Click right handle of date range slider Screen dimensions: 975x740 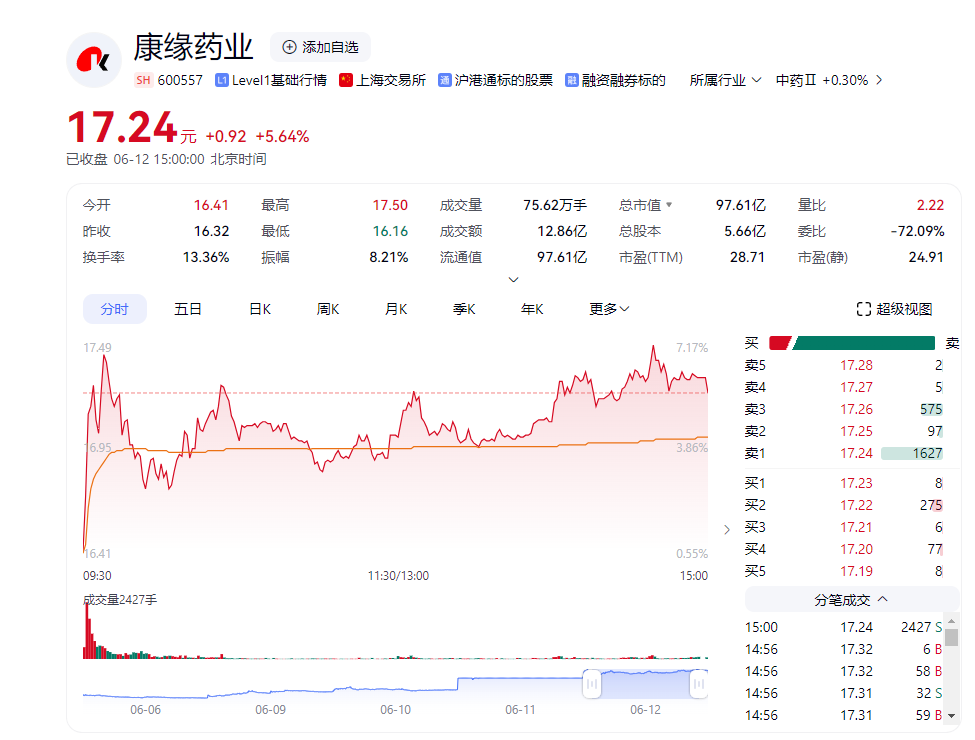pyautogui.click(x=699, y=684)
